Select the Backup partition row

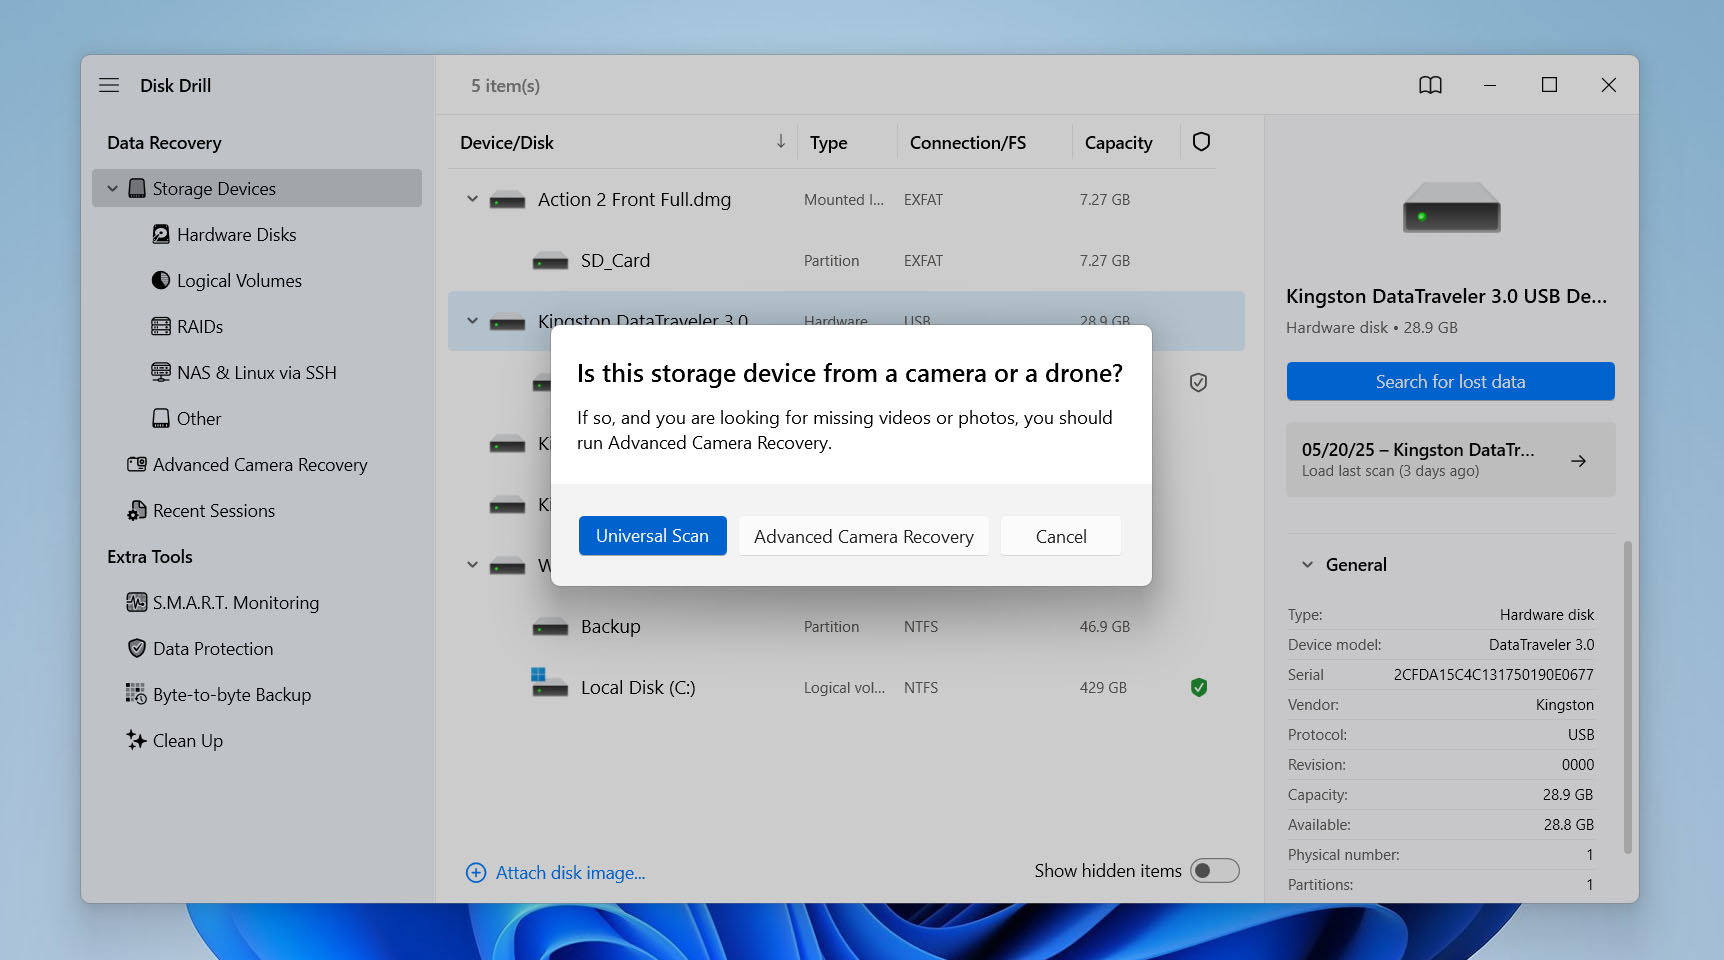point(846,626)
